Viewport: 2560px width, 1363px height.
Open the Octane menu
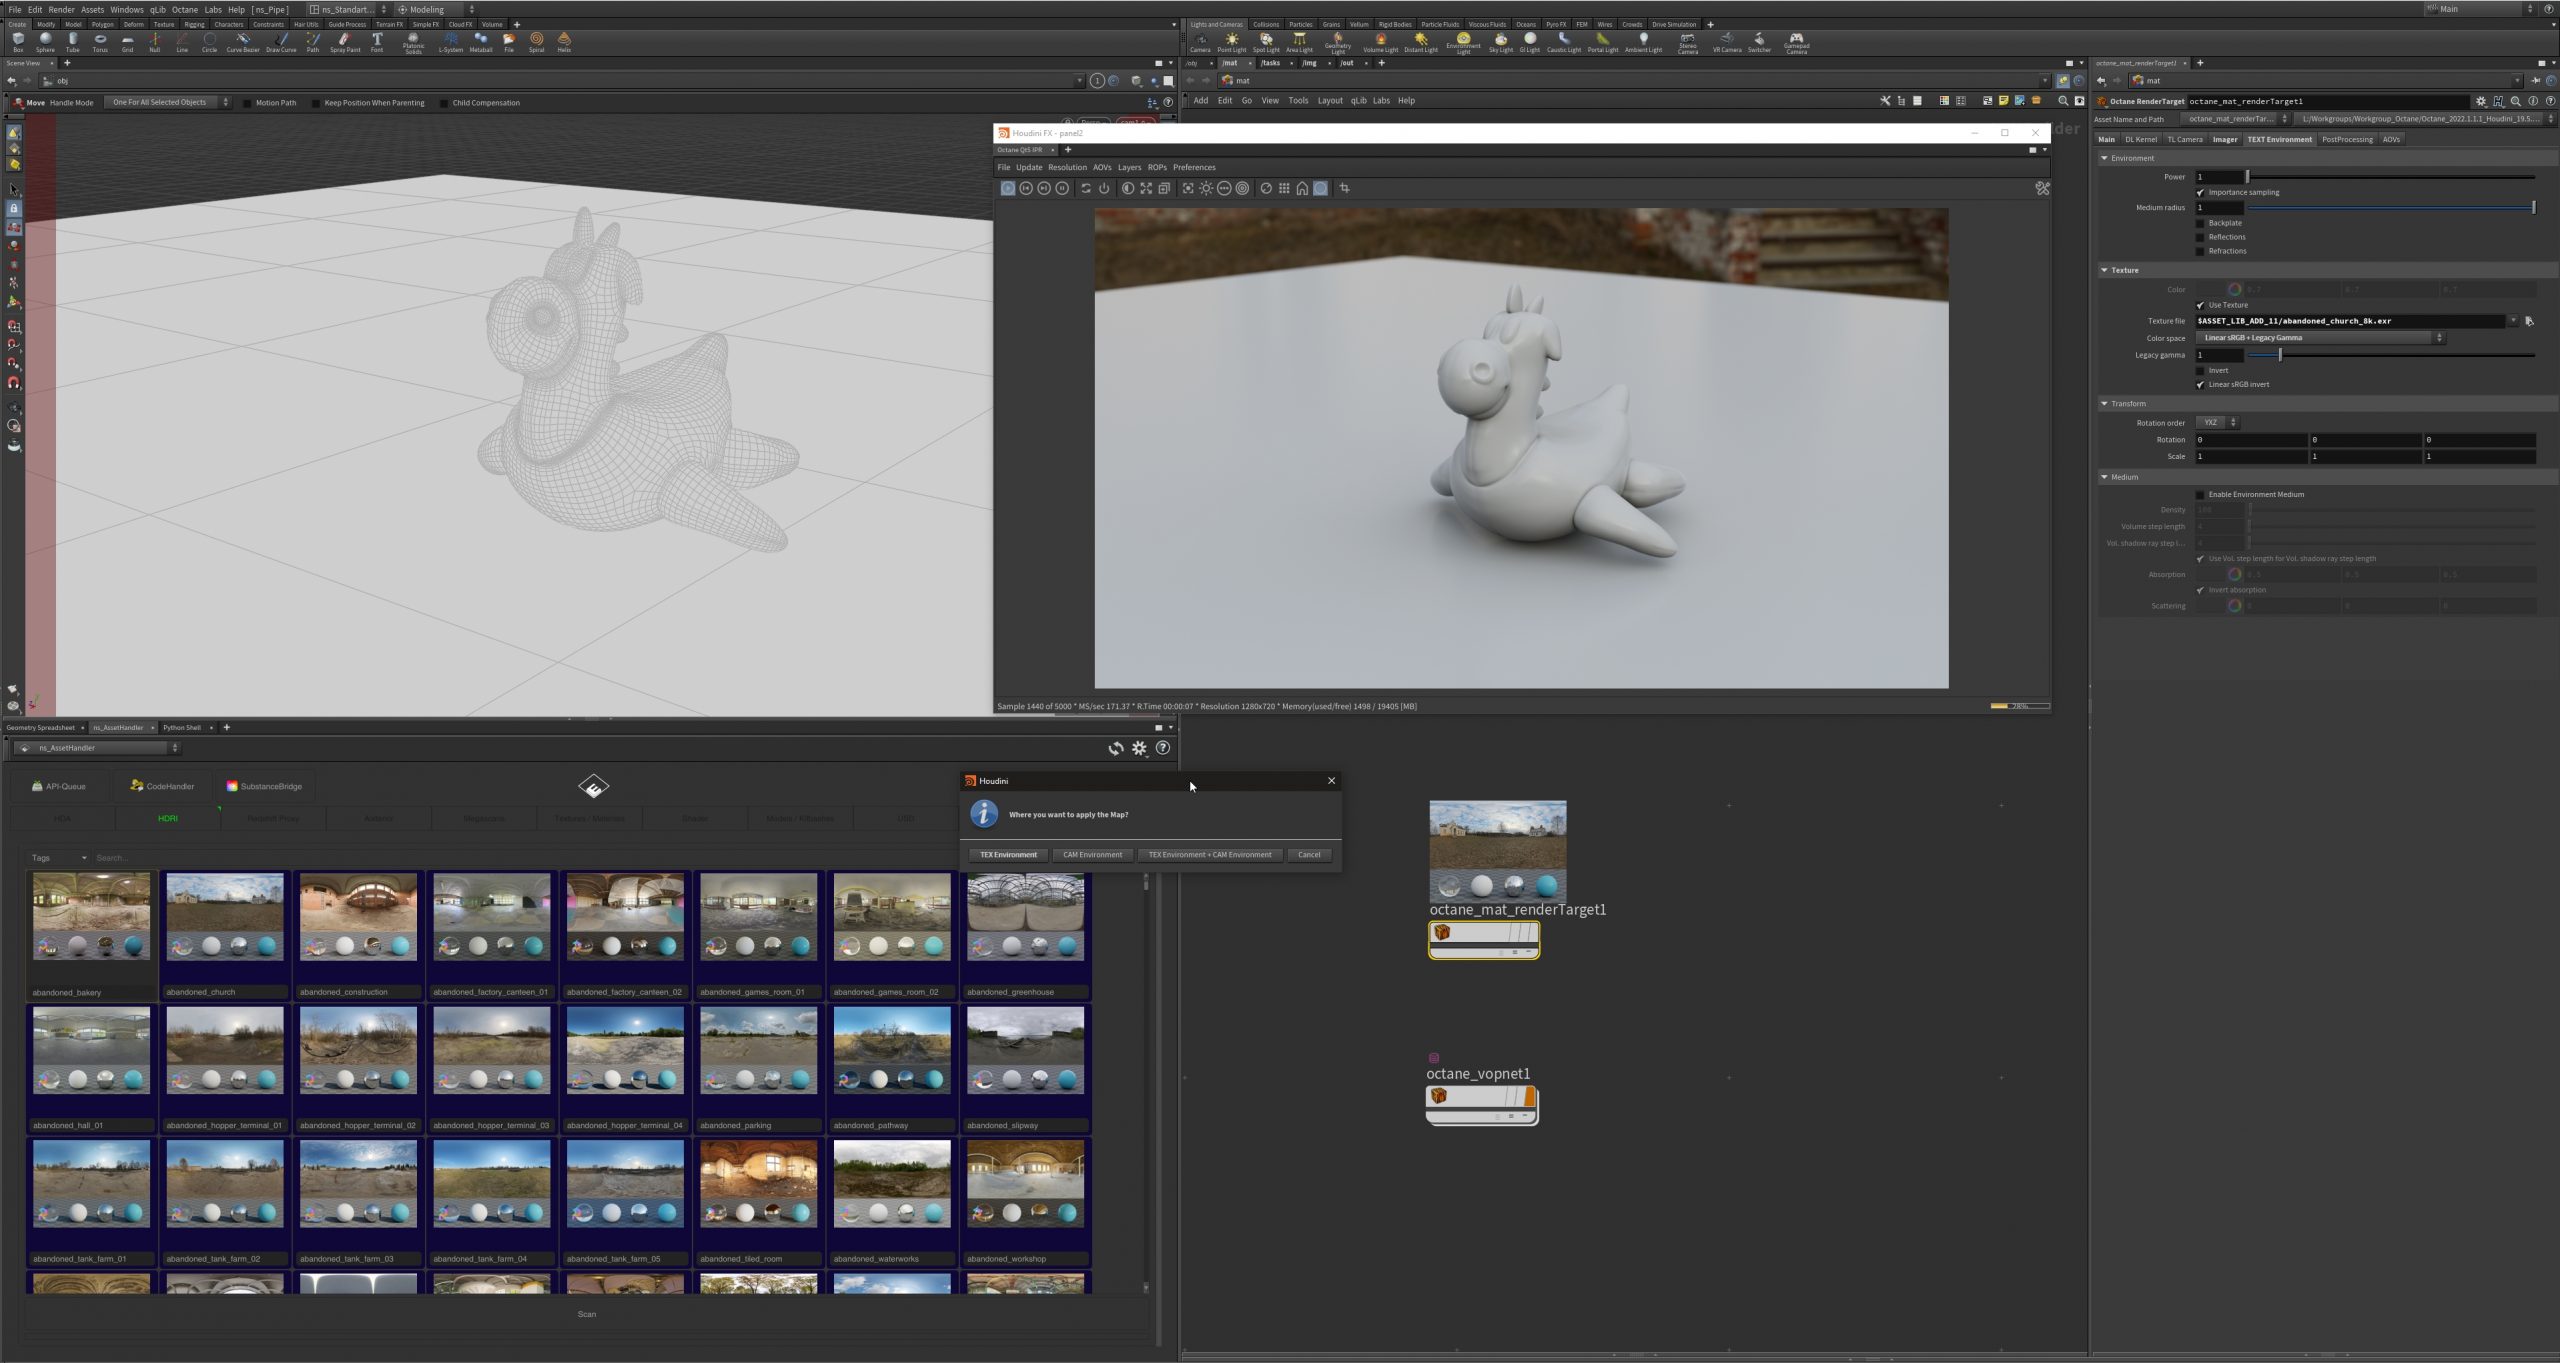[x=185, y=9]
